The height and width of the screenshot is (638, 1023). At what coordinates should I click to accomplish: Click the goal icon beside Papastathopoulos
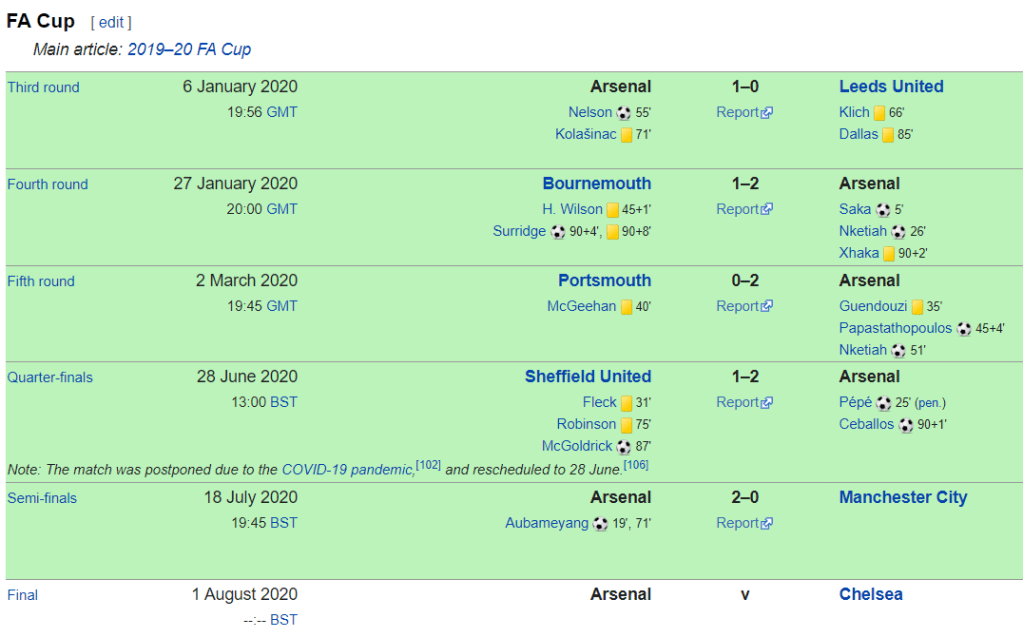click(x=964, y=329)
